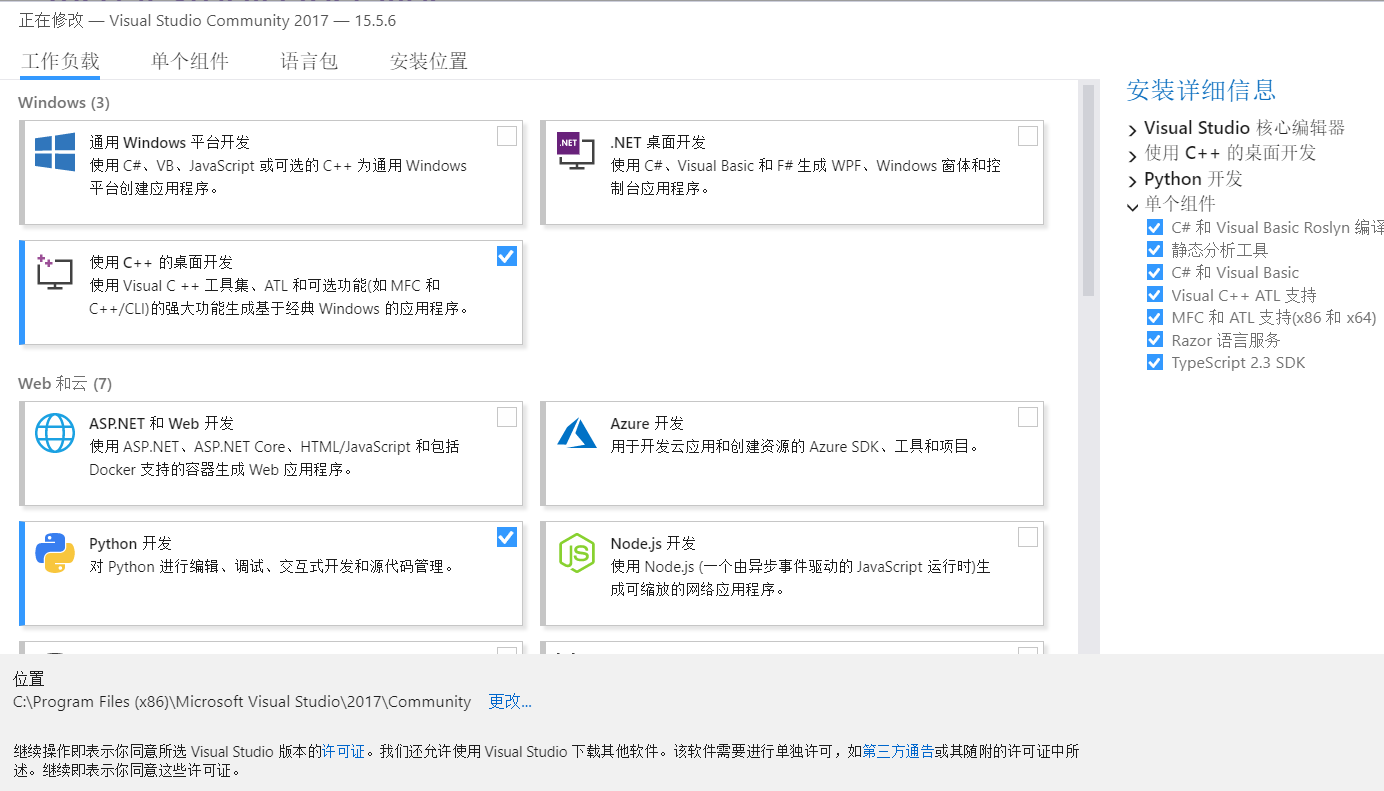This screenshot has height=791, width=1384.
Task: Enable the Node.js 开发 workload checkbox
Action: click(1028, 537)
